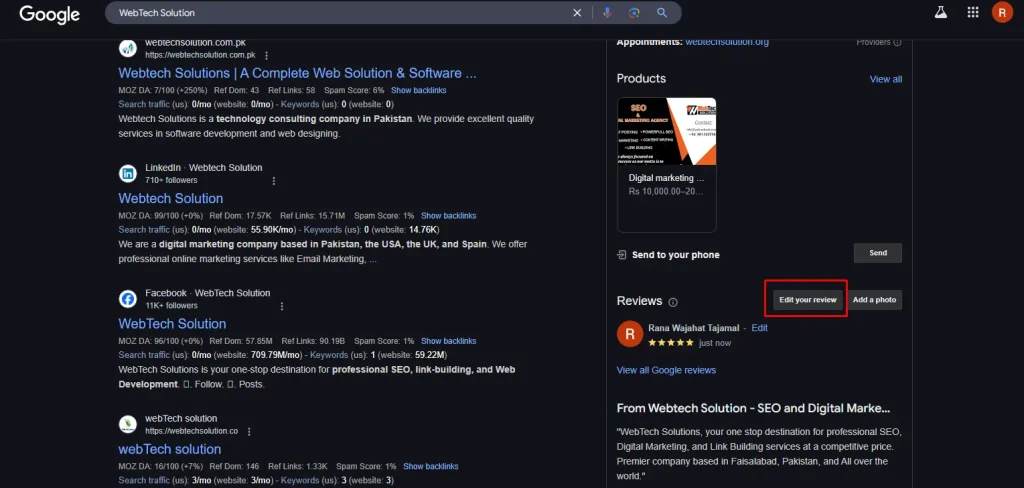This screenshot has height=488, width=1024.
Task: Open the Digital marketing product image
Action: [667, 131]
